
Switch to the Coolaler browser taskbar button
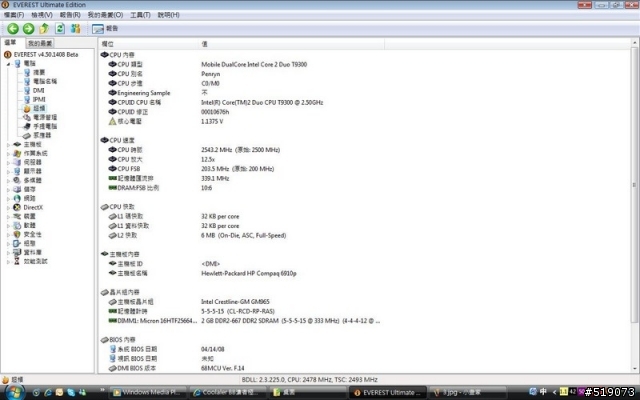[x=227, y=392]
